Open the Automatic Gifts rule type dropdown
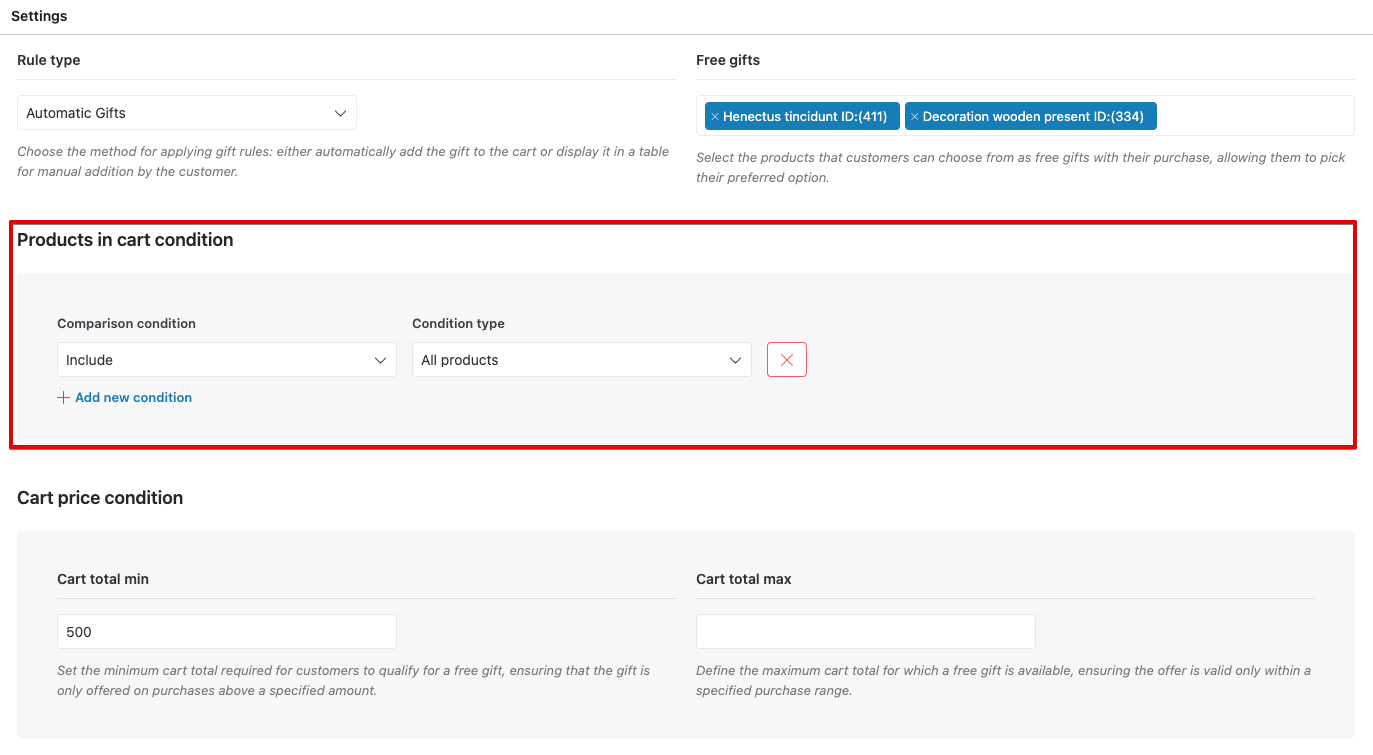This screenshot has height=755, width=1373. [x=186, y=113]
